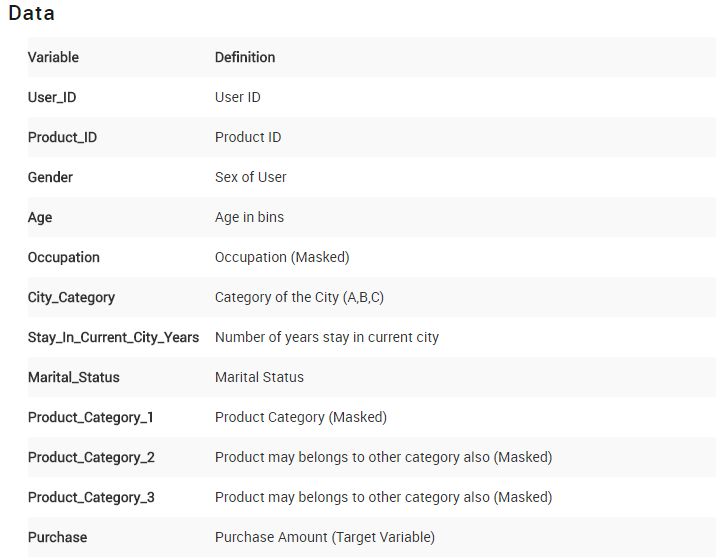
Task: Select the Product_Category_1 variable name
Action: [x=91, y=417]
